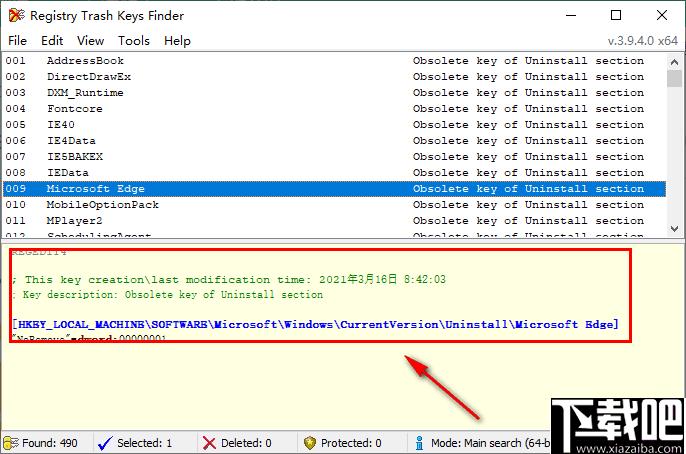This screenshot has width=686, height=454.
Task: Open the Edit menu
Action: [52, 40]
